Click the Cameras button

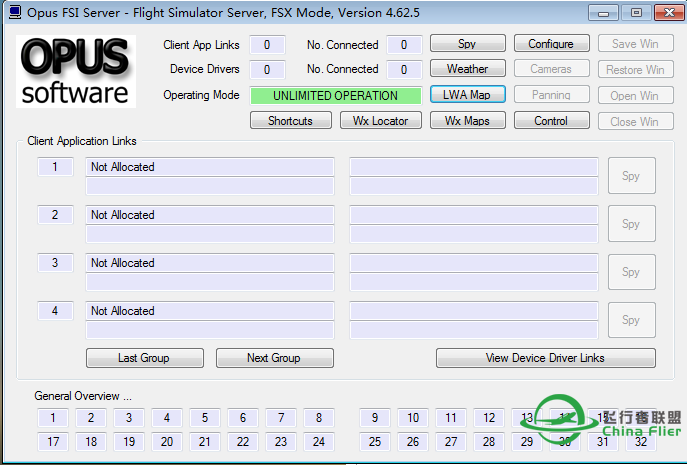[552, 69]
